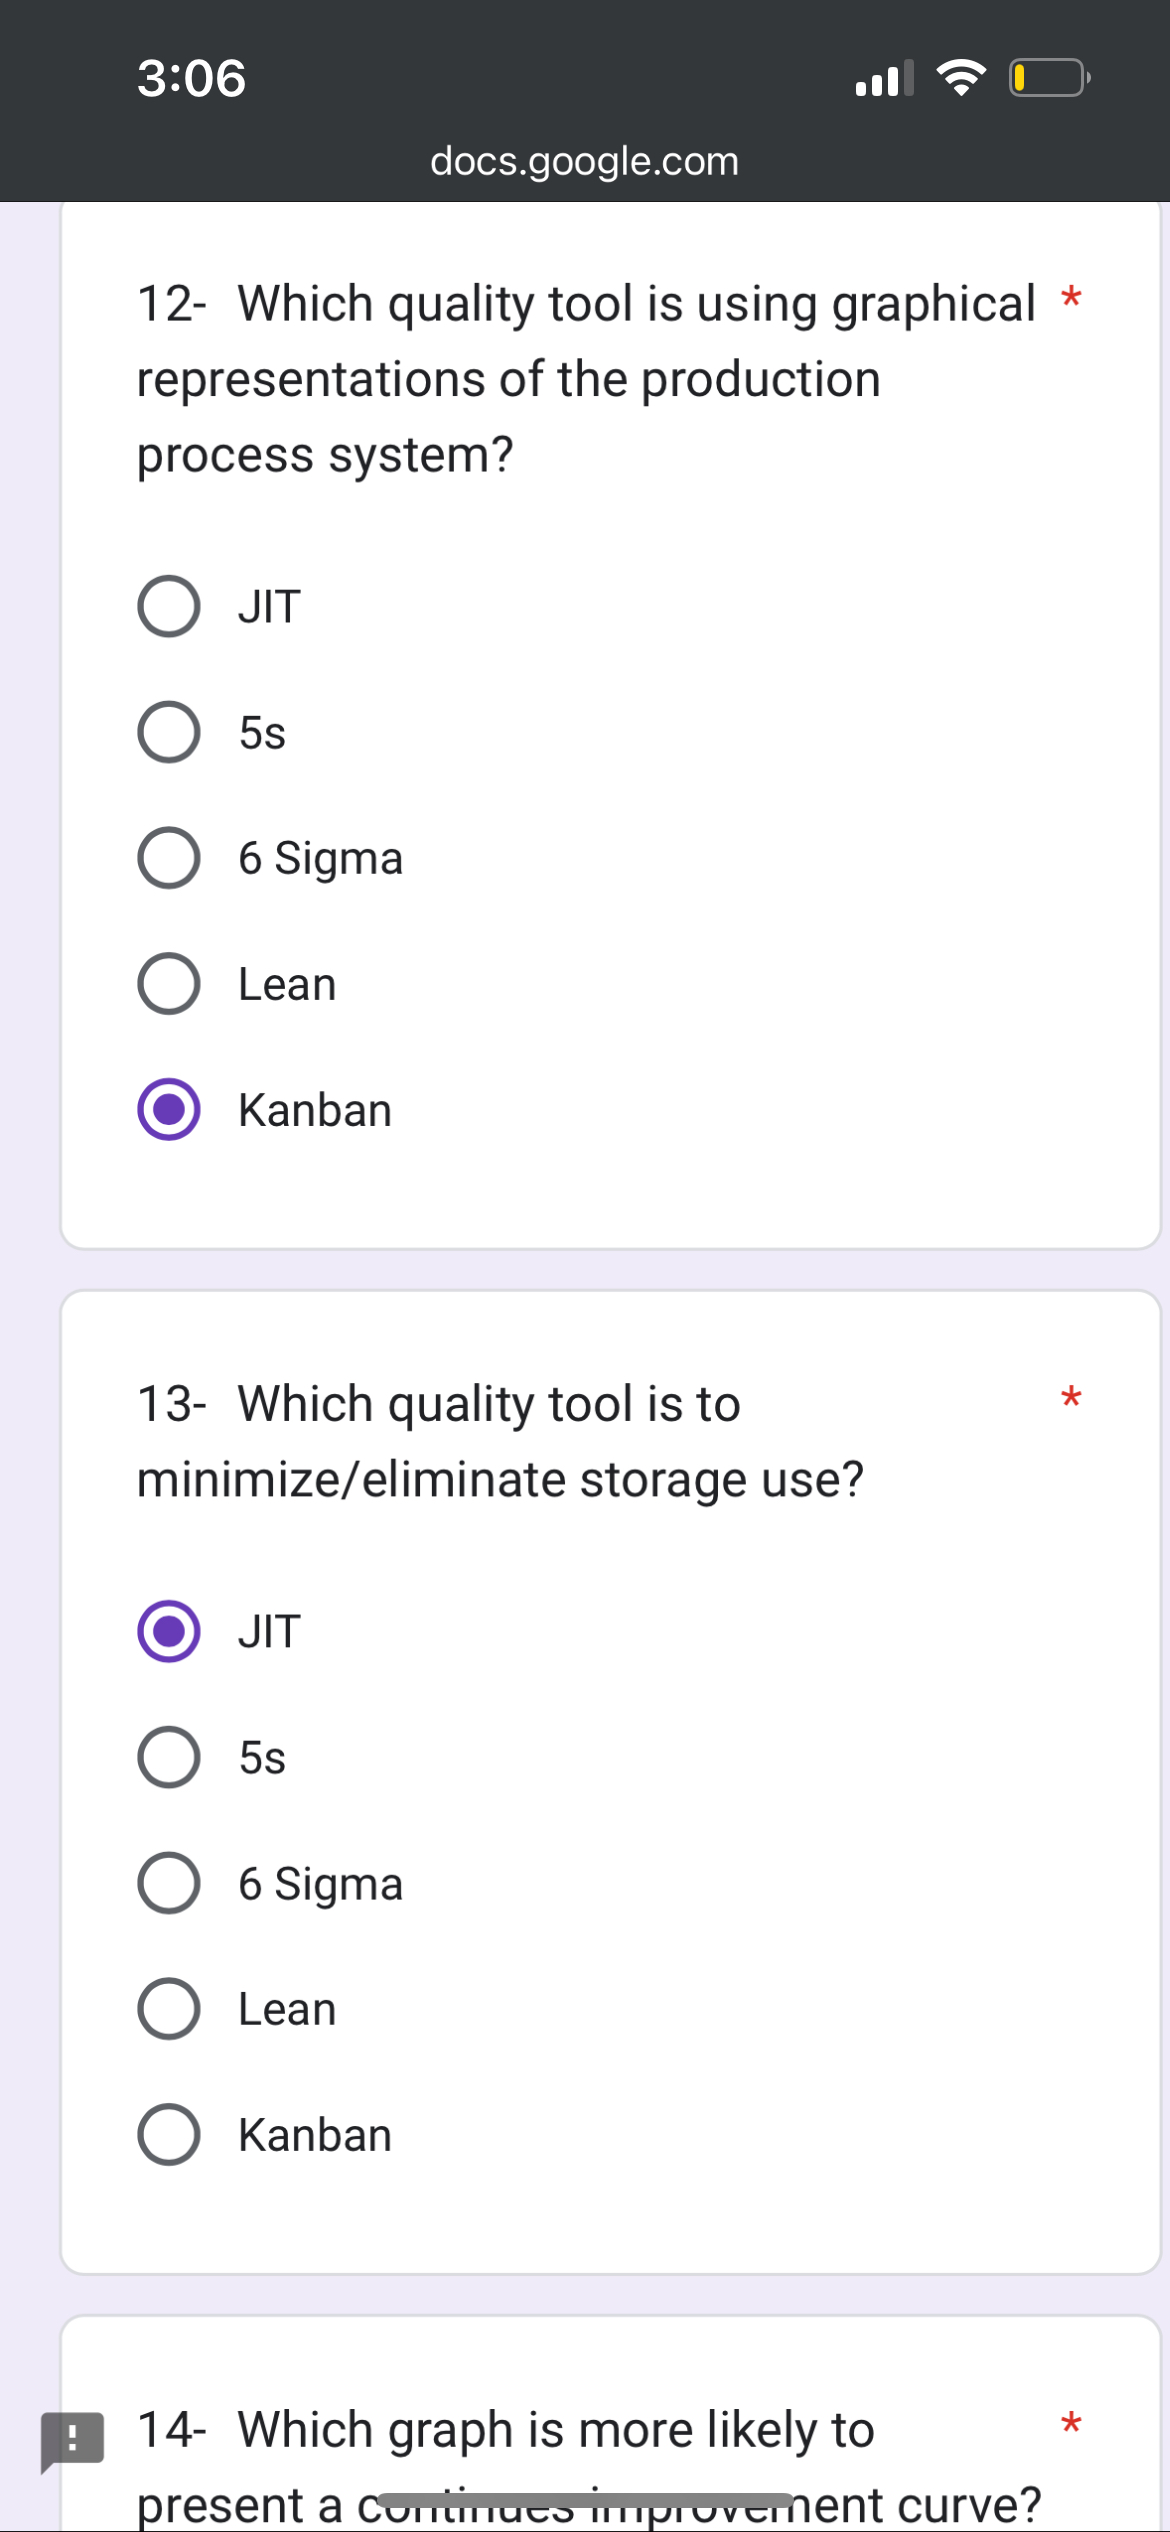This screenshot has width=1170, height=2532.
Task: Tap the docs.google.com address bar
Action: point(585,160)
